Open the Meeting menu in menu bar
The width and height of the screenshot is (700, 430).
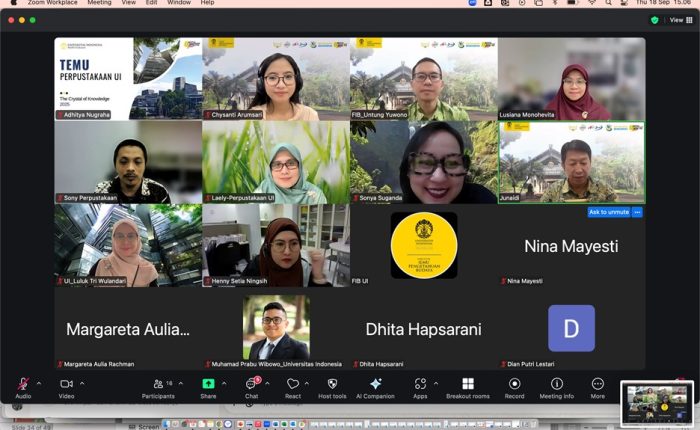pos(99,3)
